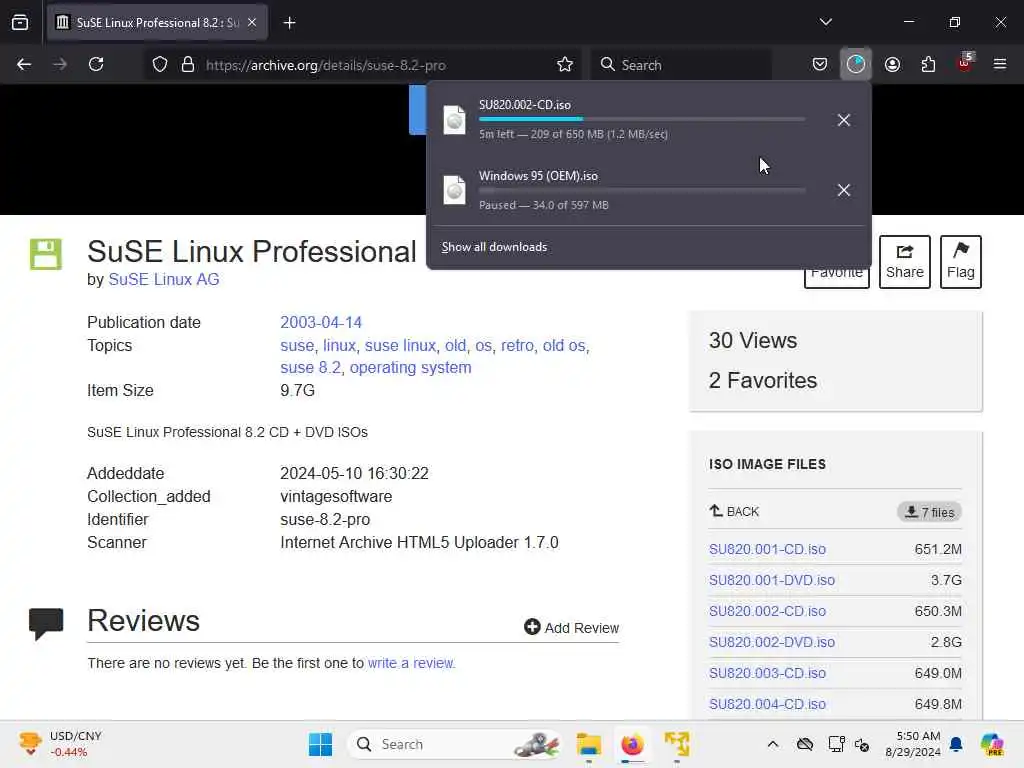Click the green floppy software icon
The height and width of the screenshot is (768, 1024).
tap(46, 254)
